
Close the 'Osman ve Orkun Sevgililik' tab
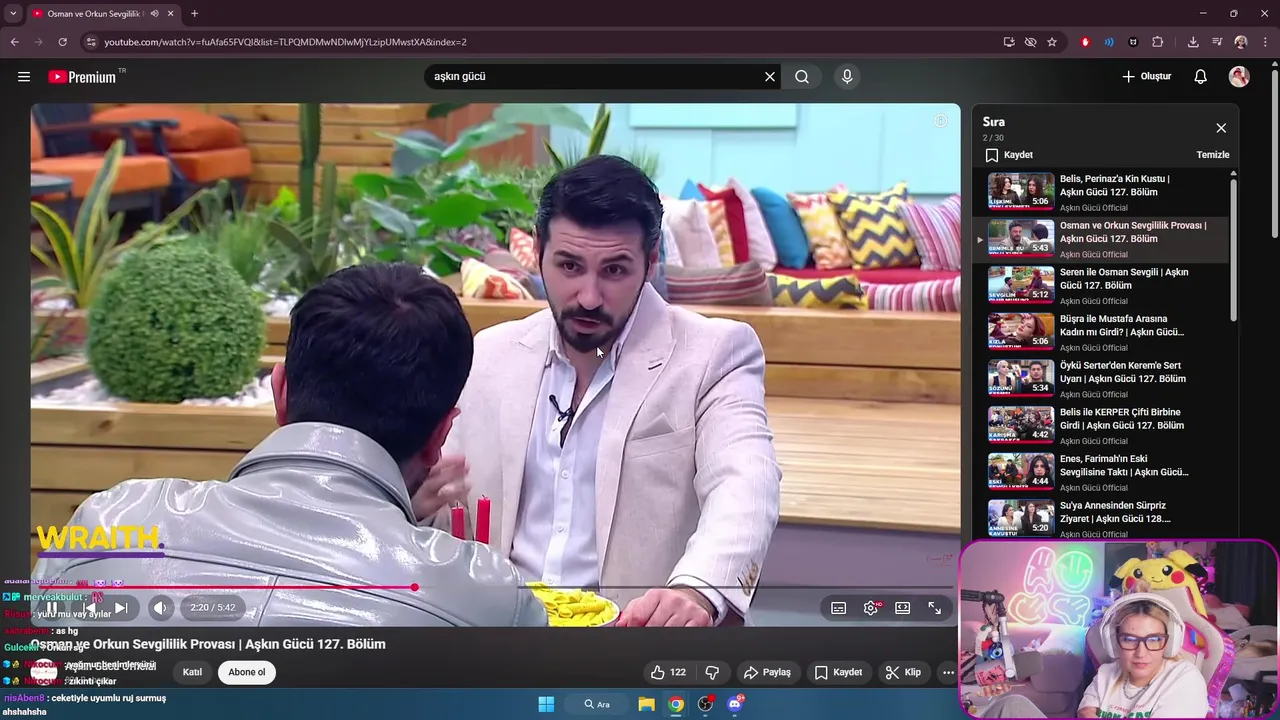[x=170, y=13]
